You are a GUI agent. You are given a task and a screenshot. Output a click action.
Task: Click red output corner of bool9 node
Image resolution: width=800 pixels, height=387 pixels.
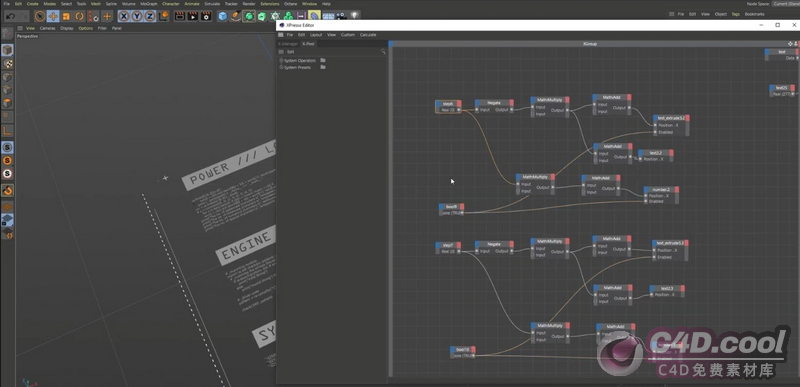[x=462, y=207]
